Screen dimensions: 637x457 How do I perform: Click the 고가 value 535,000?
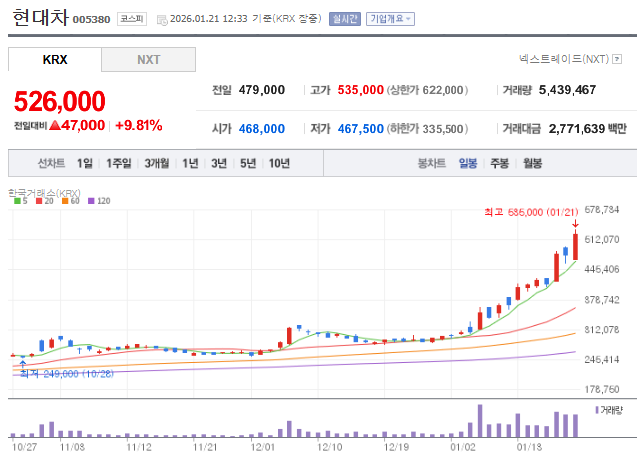tap(360, 90)
